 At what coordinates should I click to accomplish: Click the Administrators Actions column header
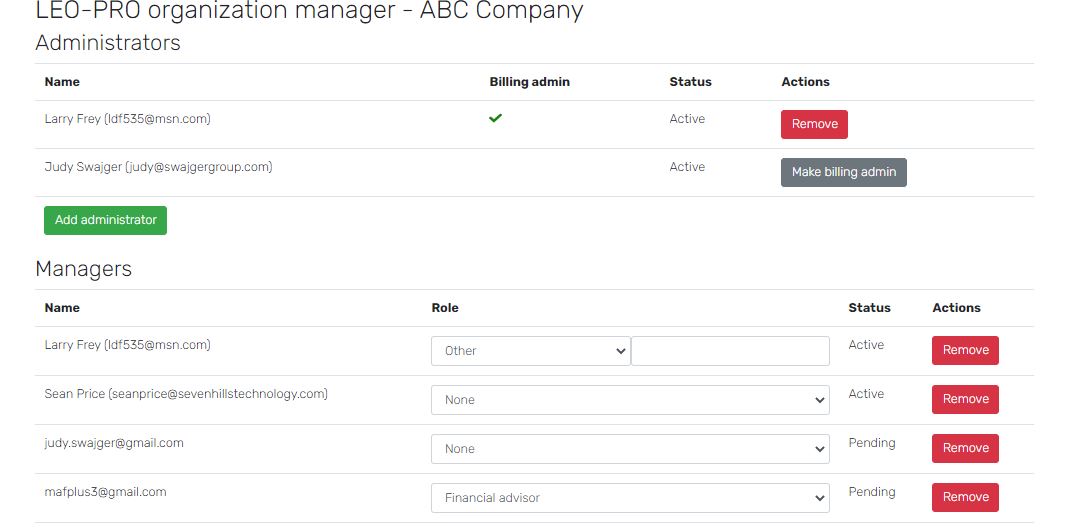[805, 82]
